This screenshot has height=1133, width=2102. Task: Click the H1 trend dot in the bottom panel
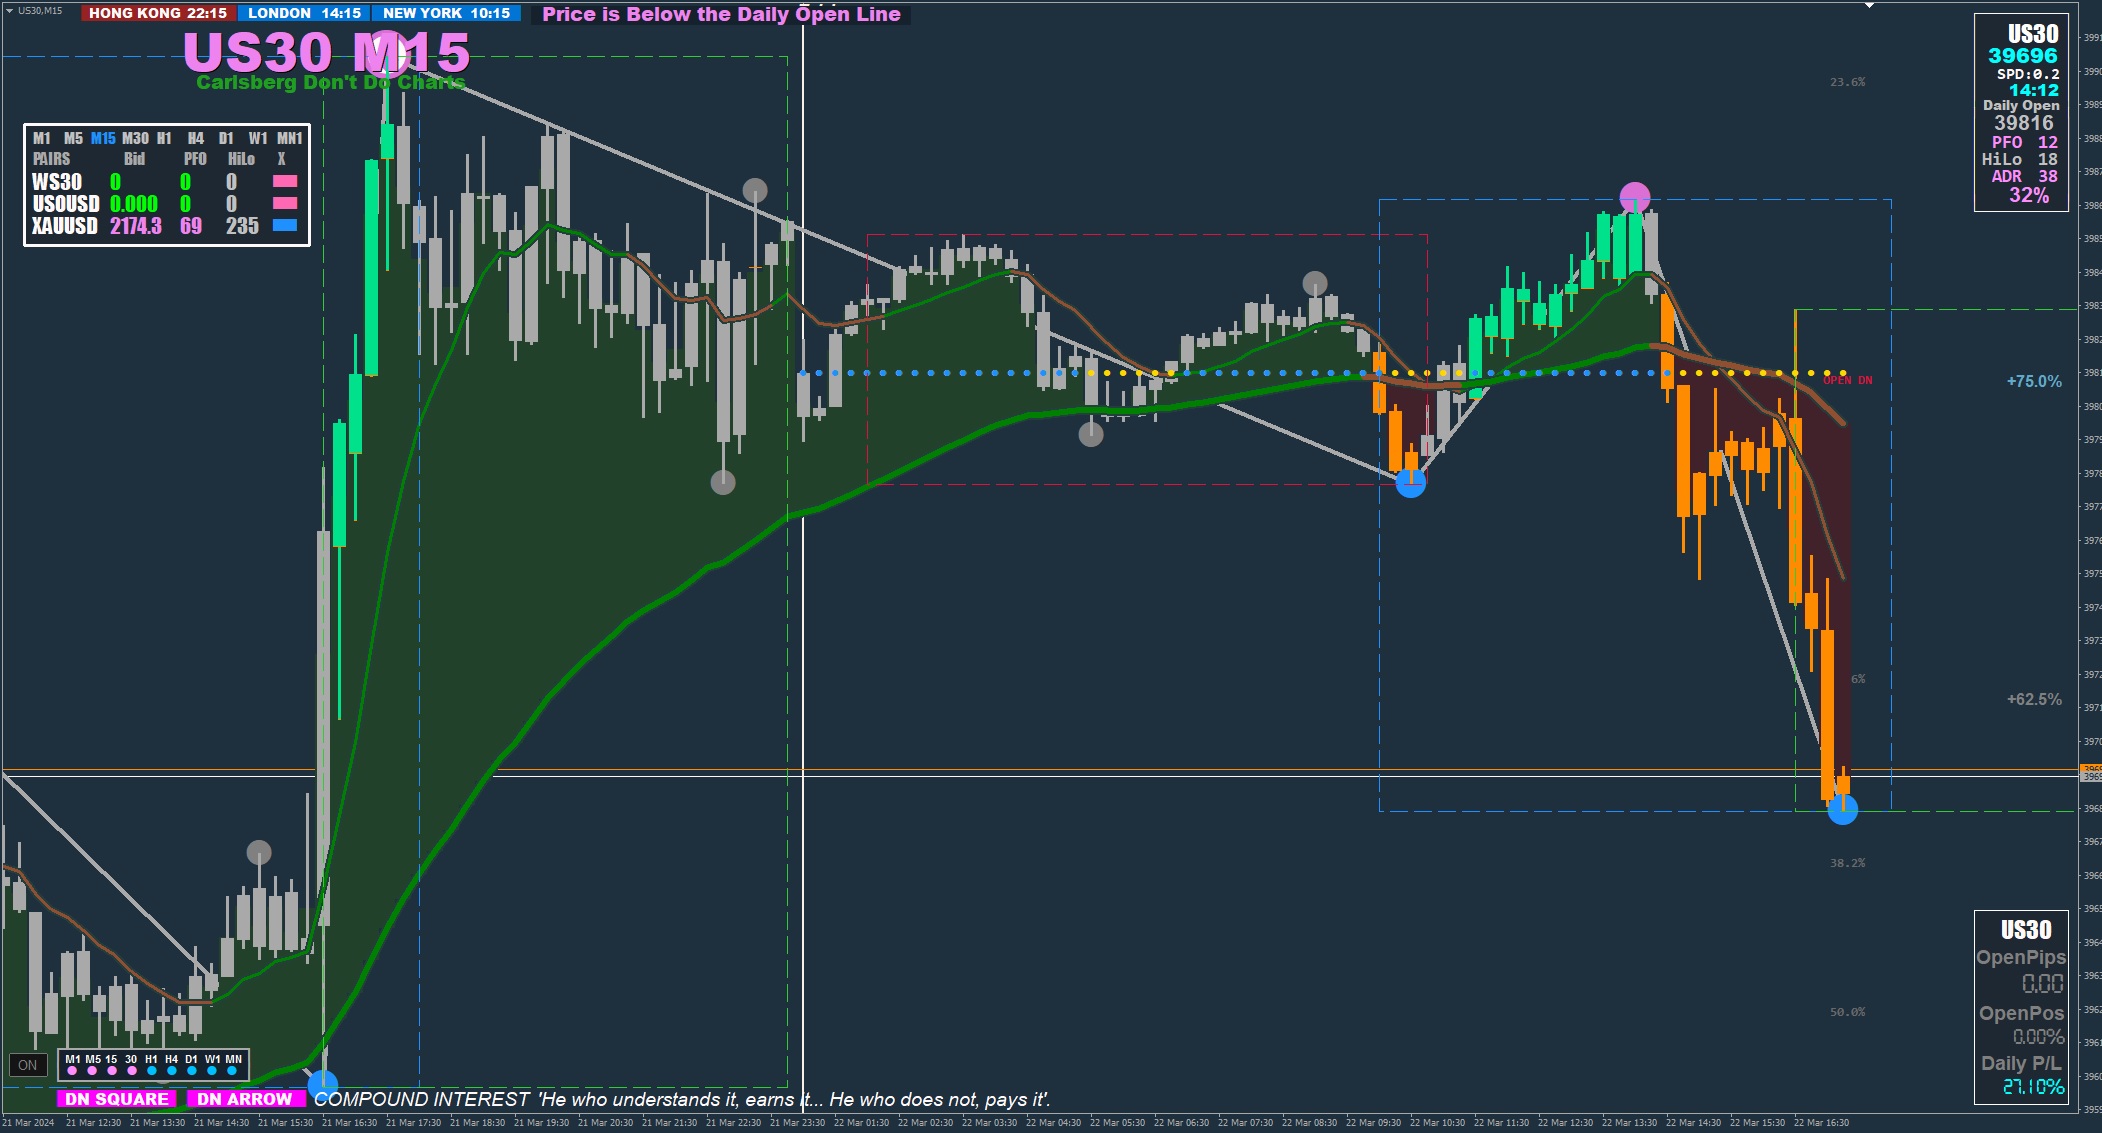pyautogui.click(x=152, y=1071)
